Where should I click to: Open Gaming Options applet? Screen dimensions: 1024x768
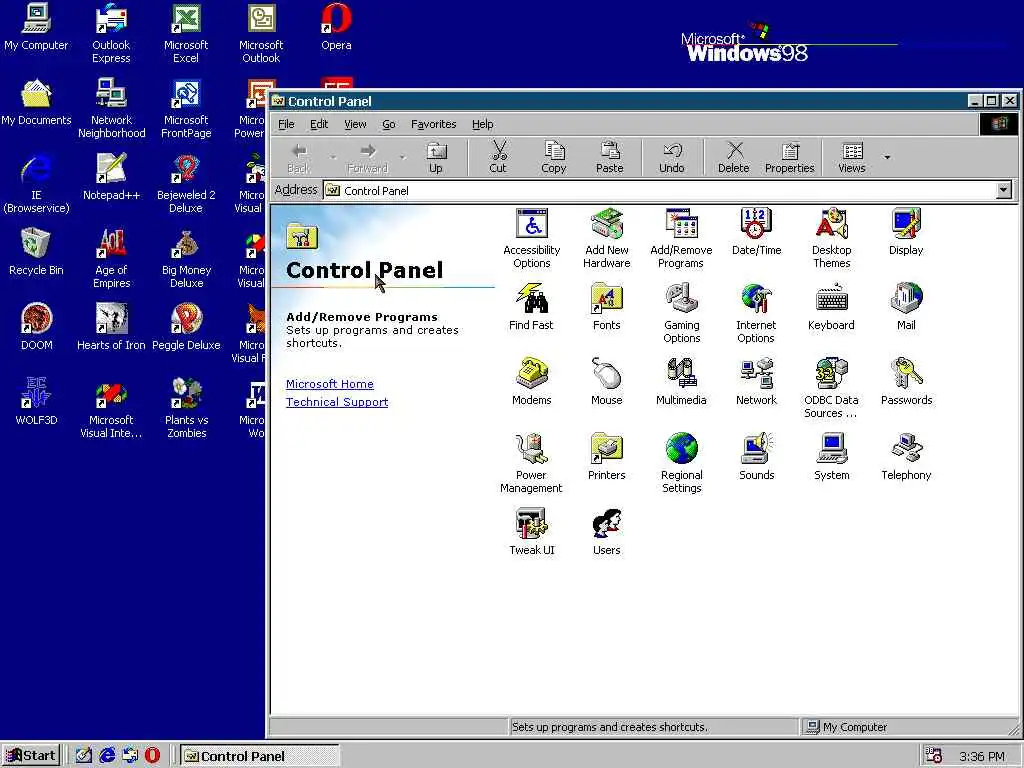pyautogui.click(x=681, y=313)
